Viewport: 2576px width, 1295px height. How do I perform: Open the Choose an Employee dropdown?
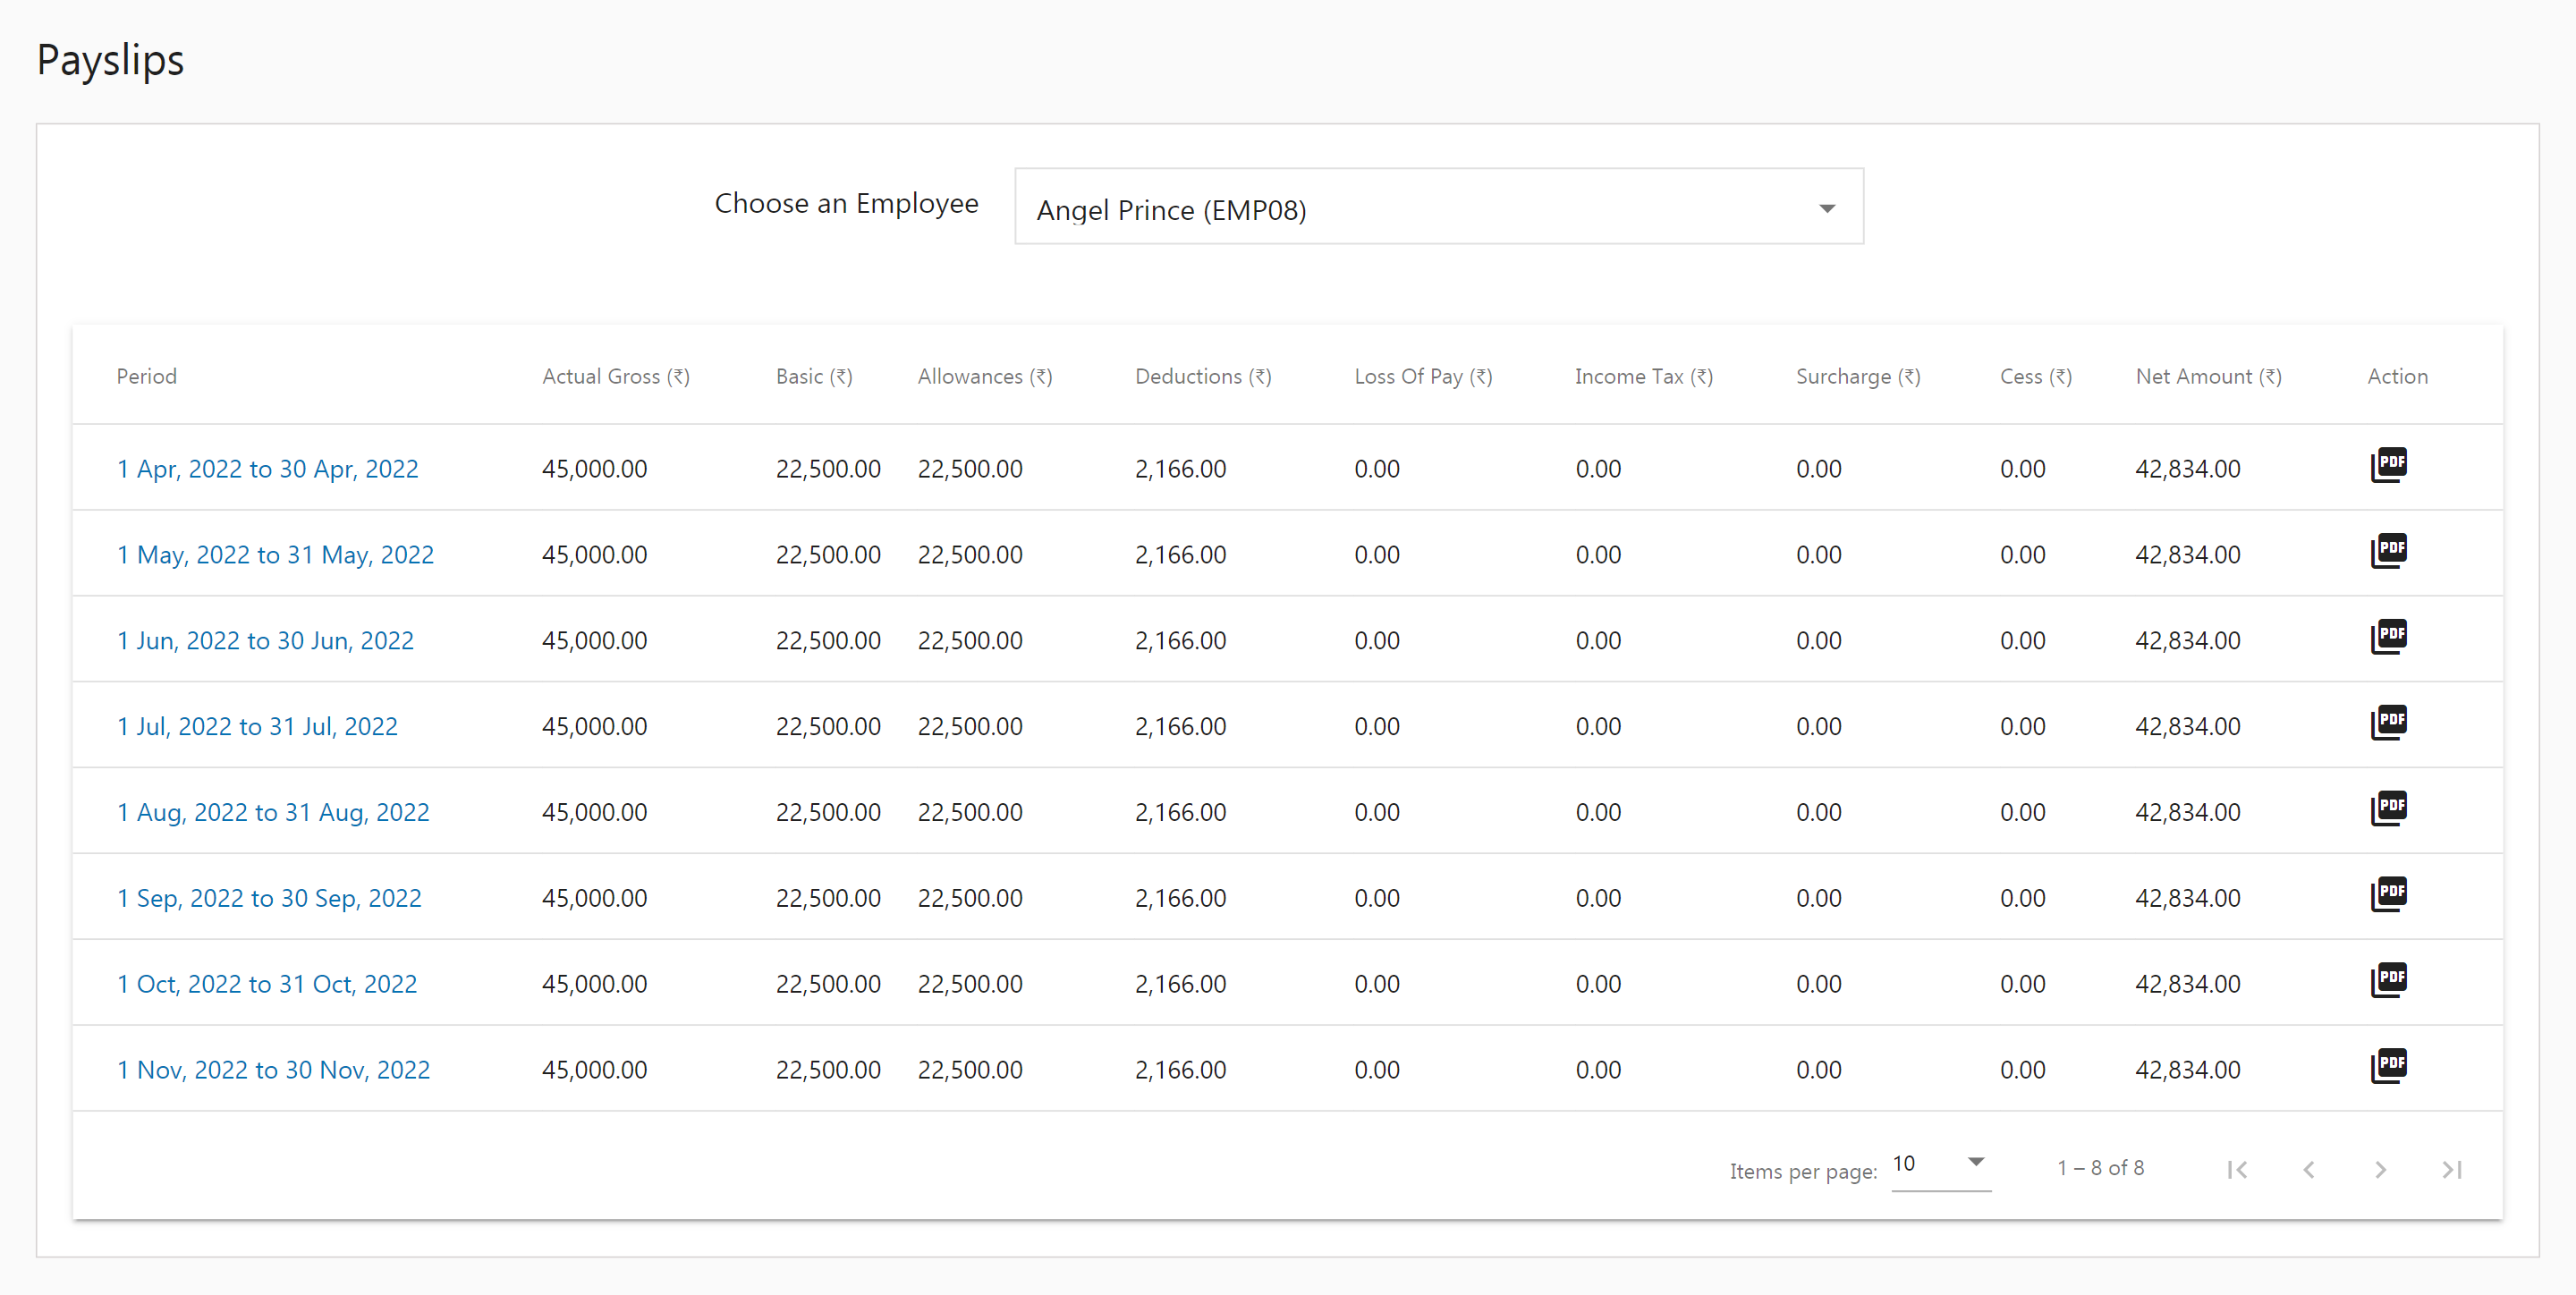1438,207
